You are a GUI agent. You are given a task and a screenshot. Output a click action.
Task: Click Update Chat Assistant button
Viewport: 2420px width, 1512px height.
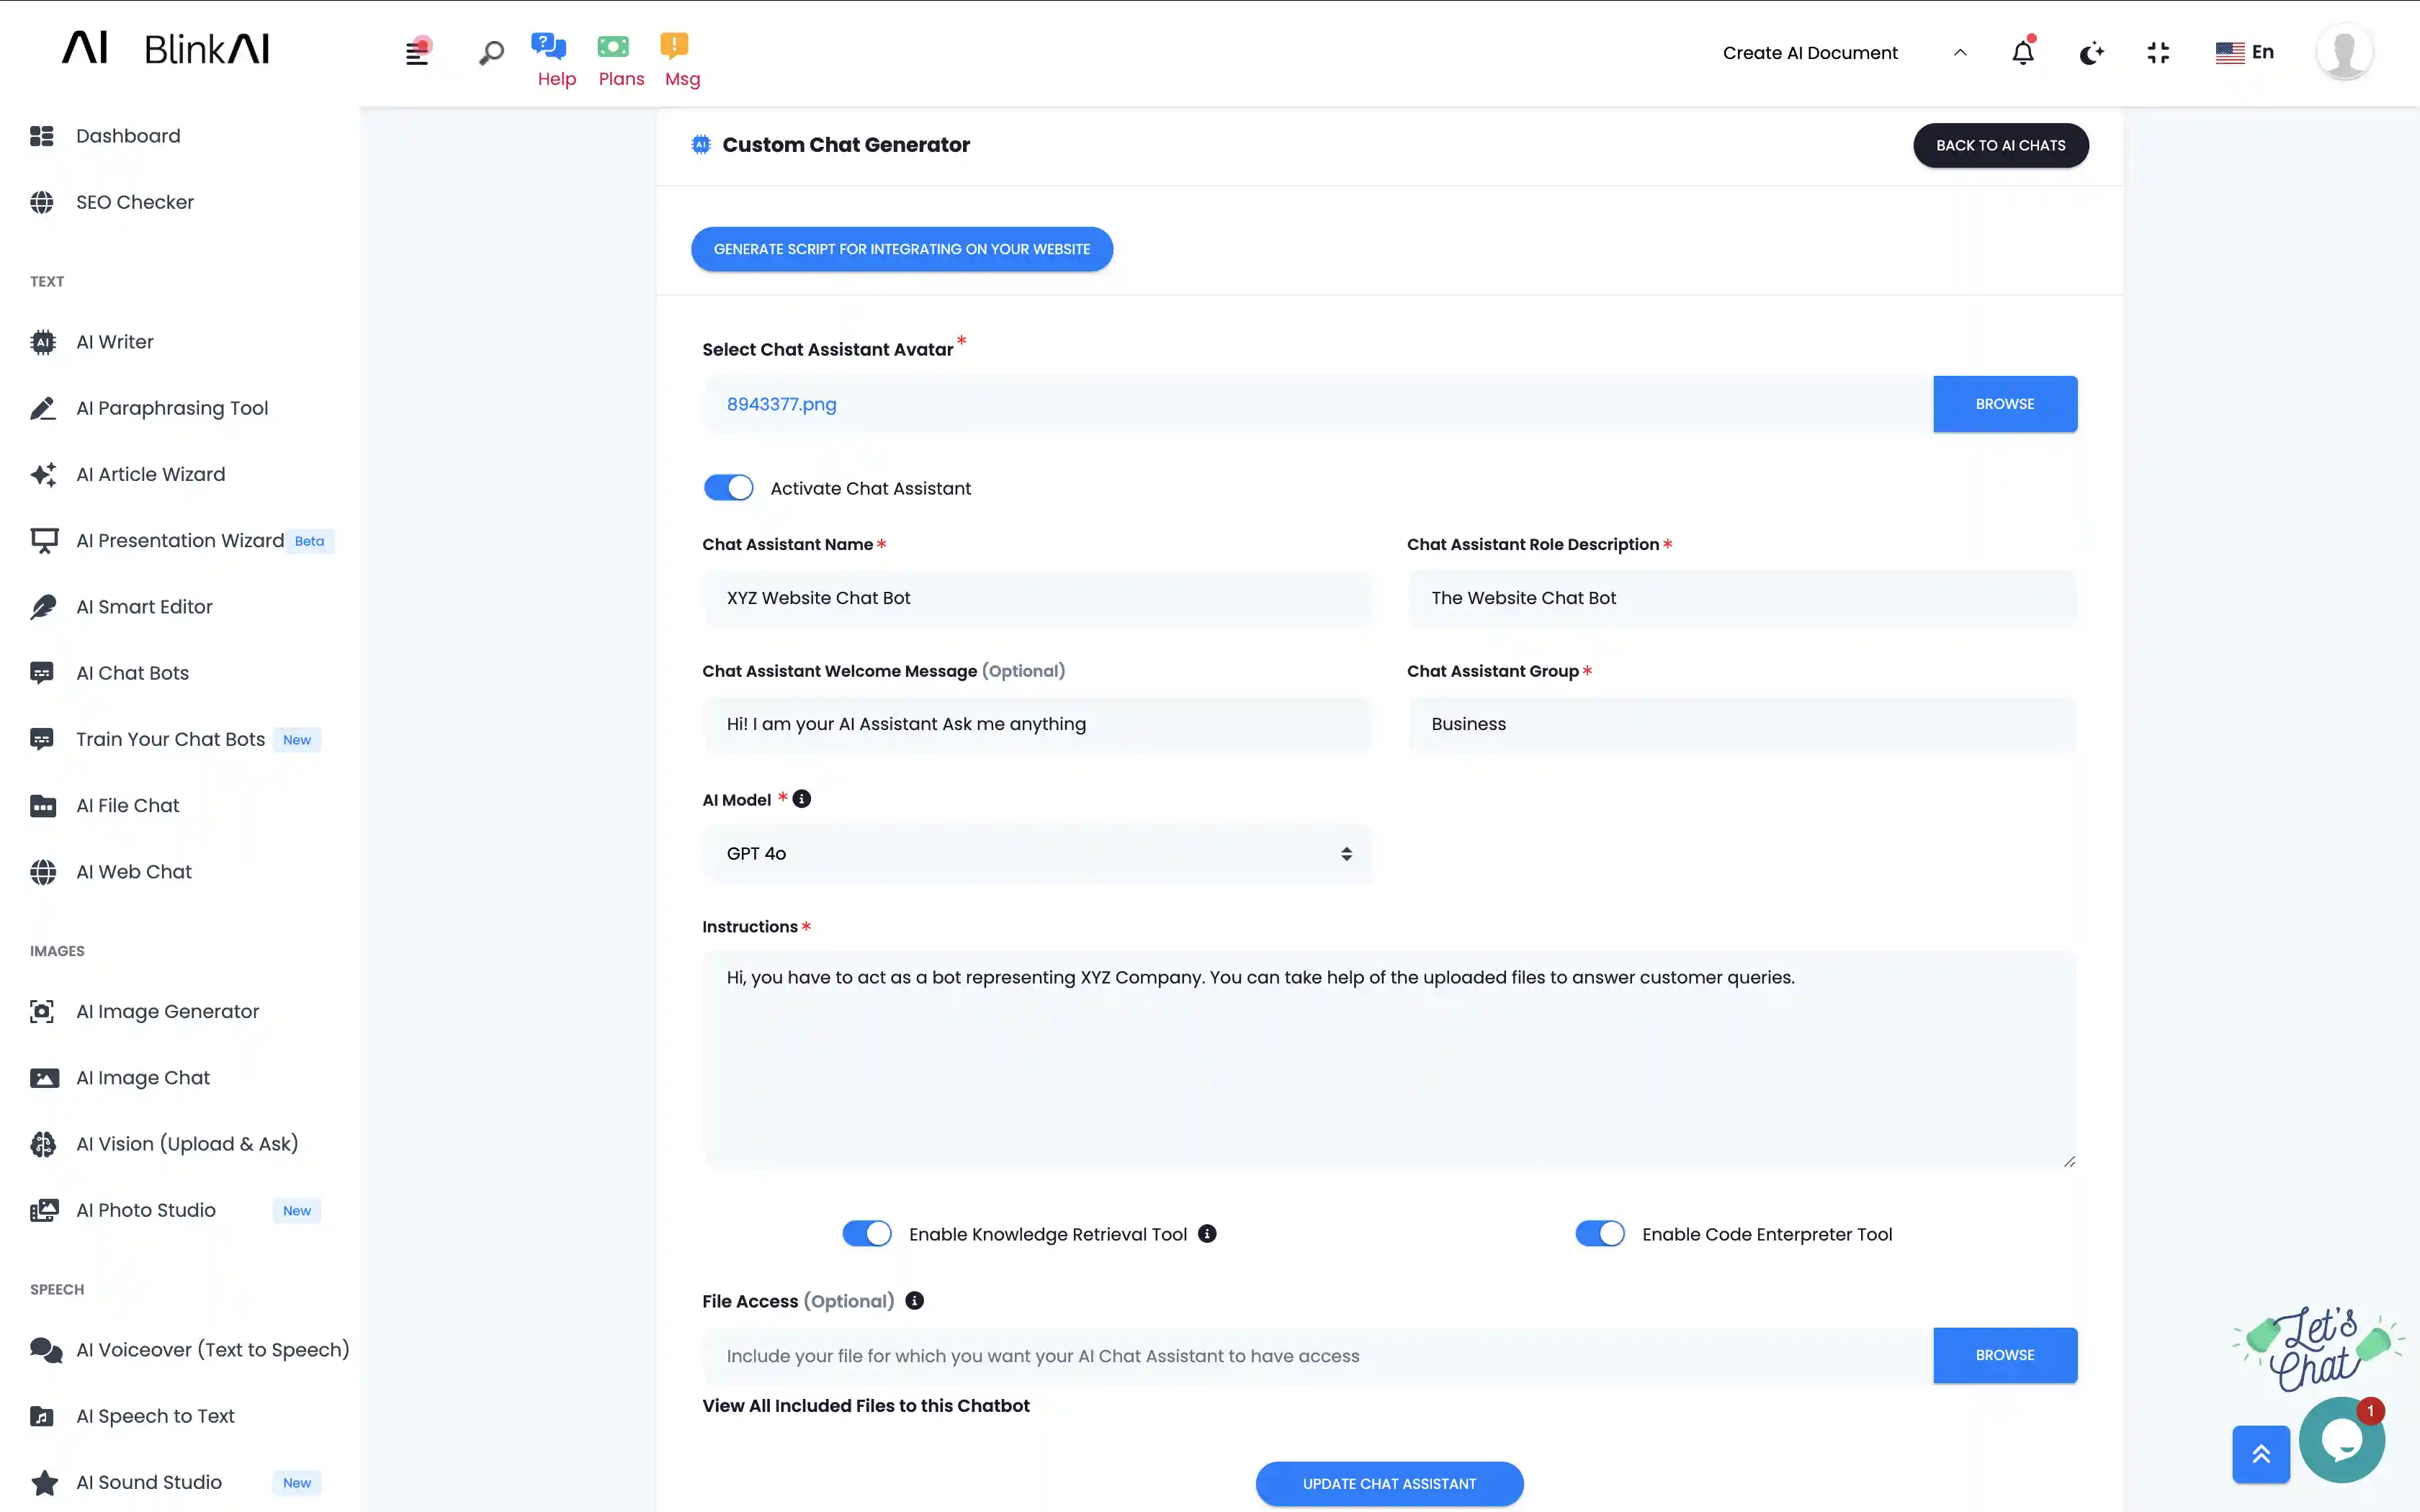coord(1389,1483)
